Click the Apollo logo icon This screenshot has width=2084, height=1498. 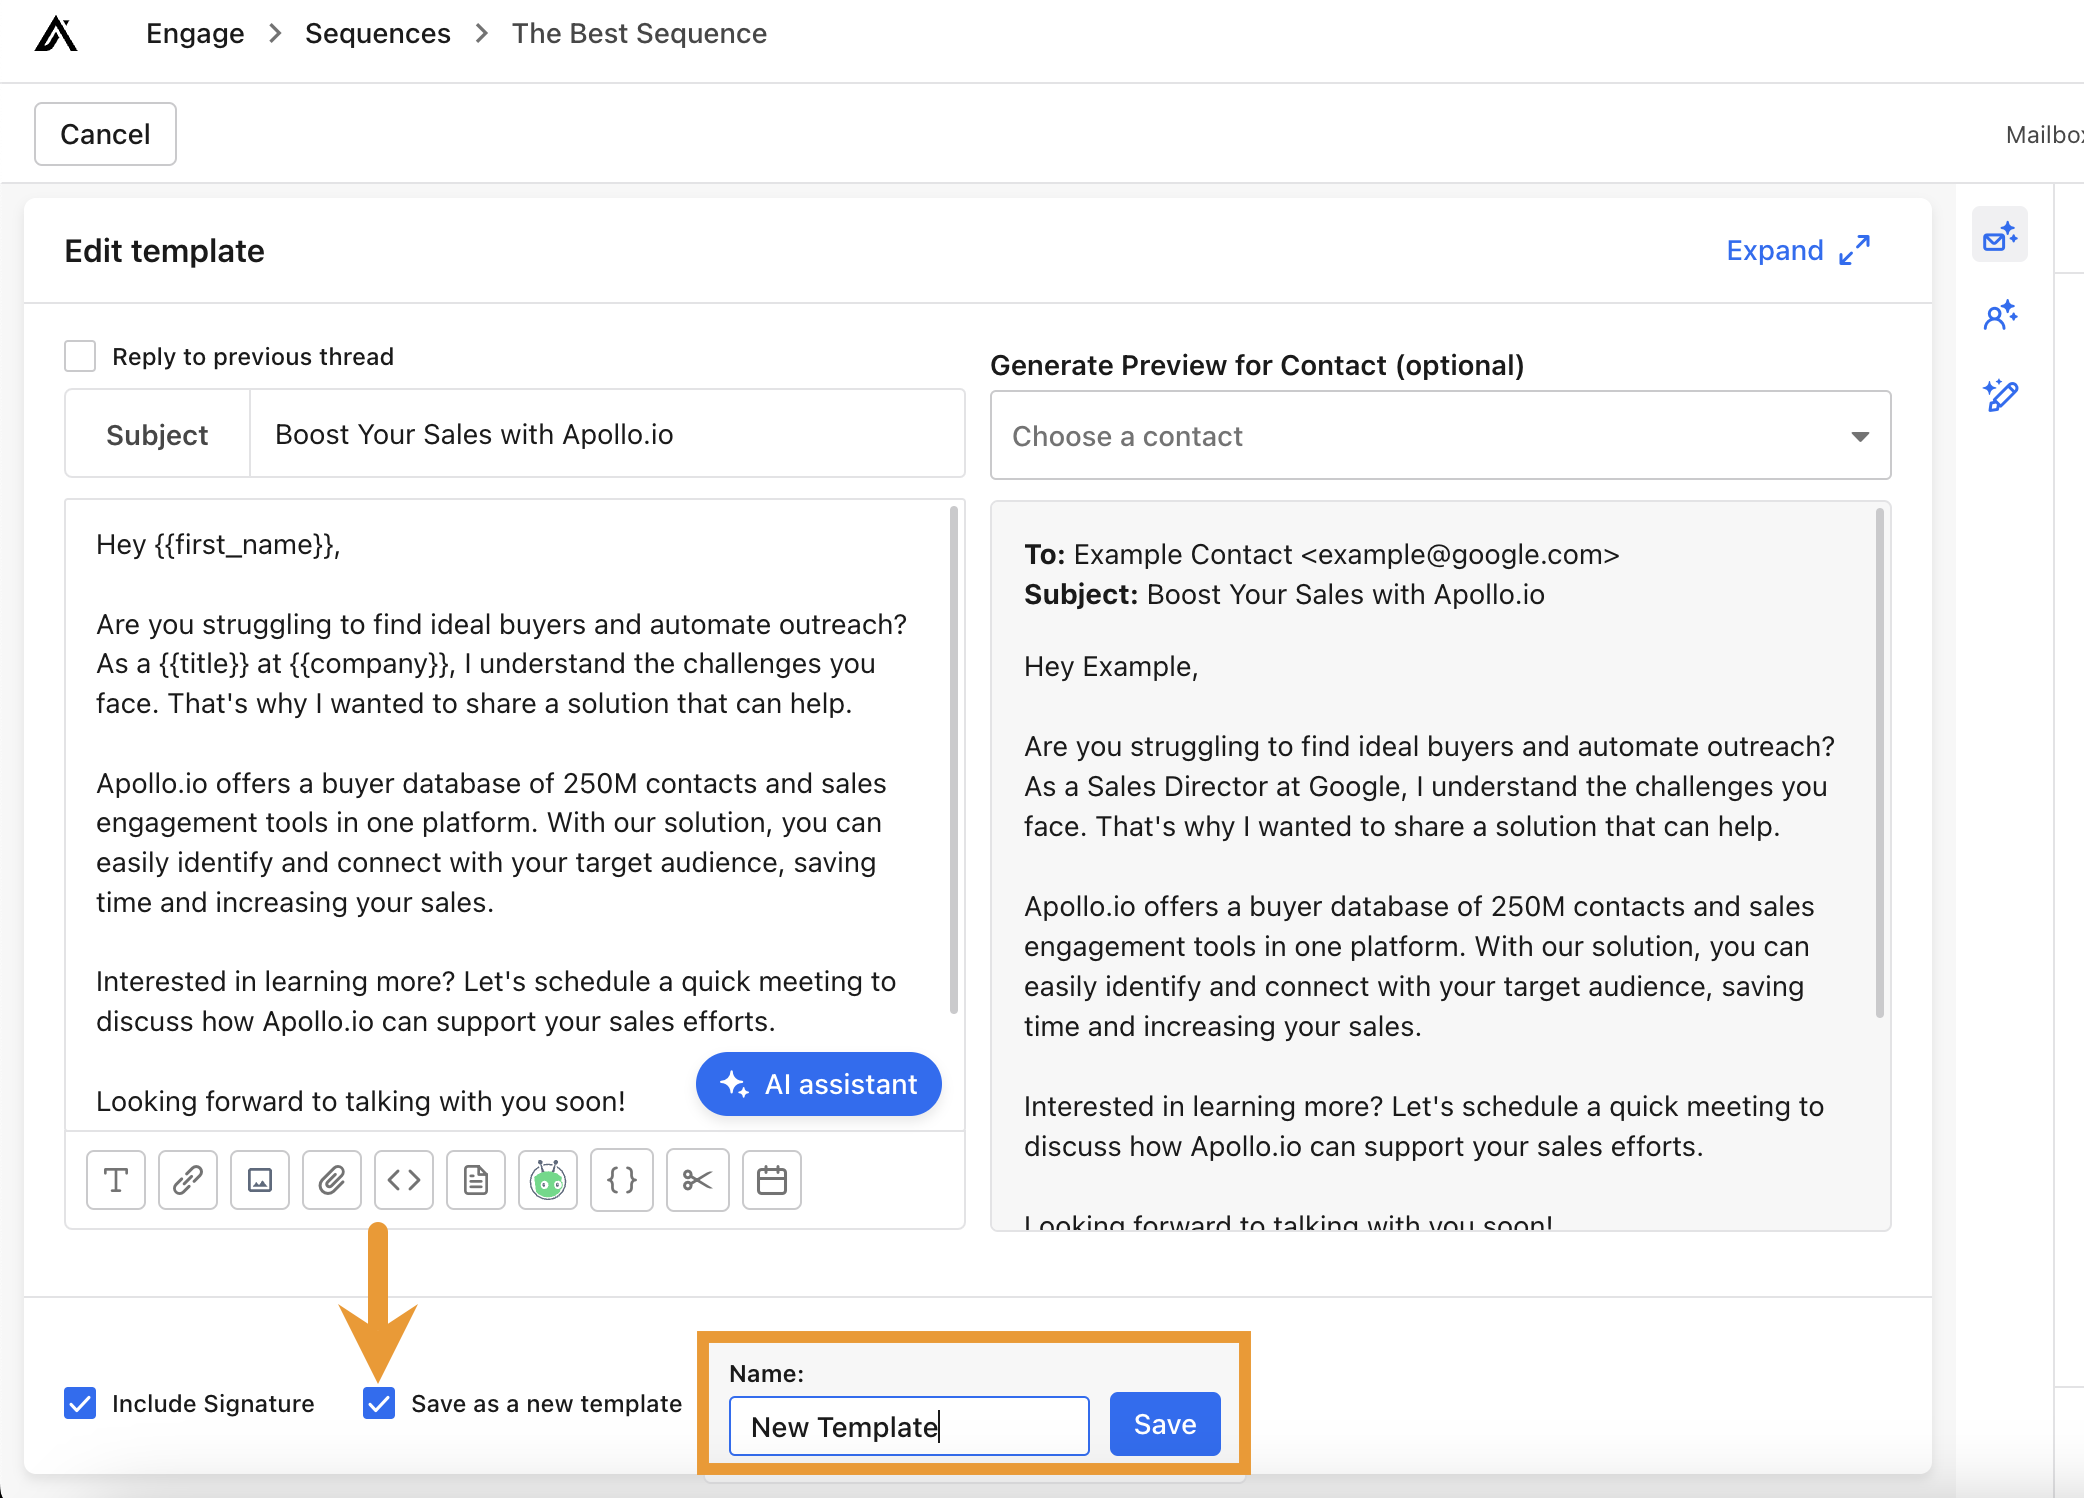[x=56, y=33]
